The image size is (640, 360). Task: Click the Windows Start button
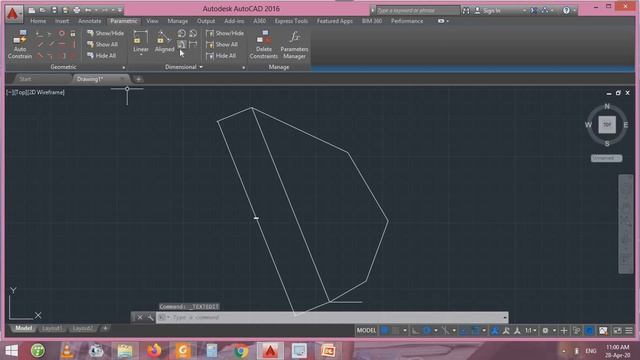pyautogui.click(x=11, y=351)
